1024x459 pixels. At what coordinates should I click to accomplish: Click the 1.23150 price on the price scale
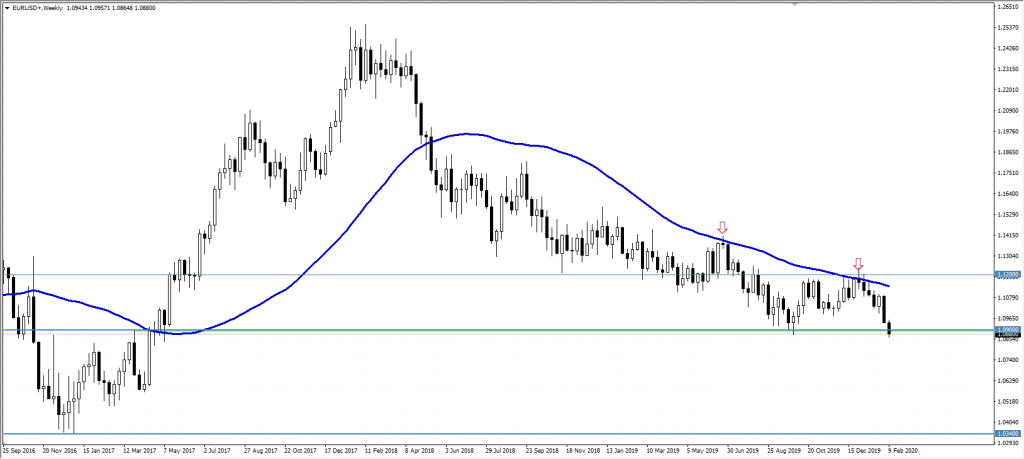click(1008, 69)
